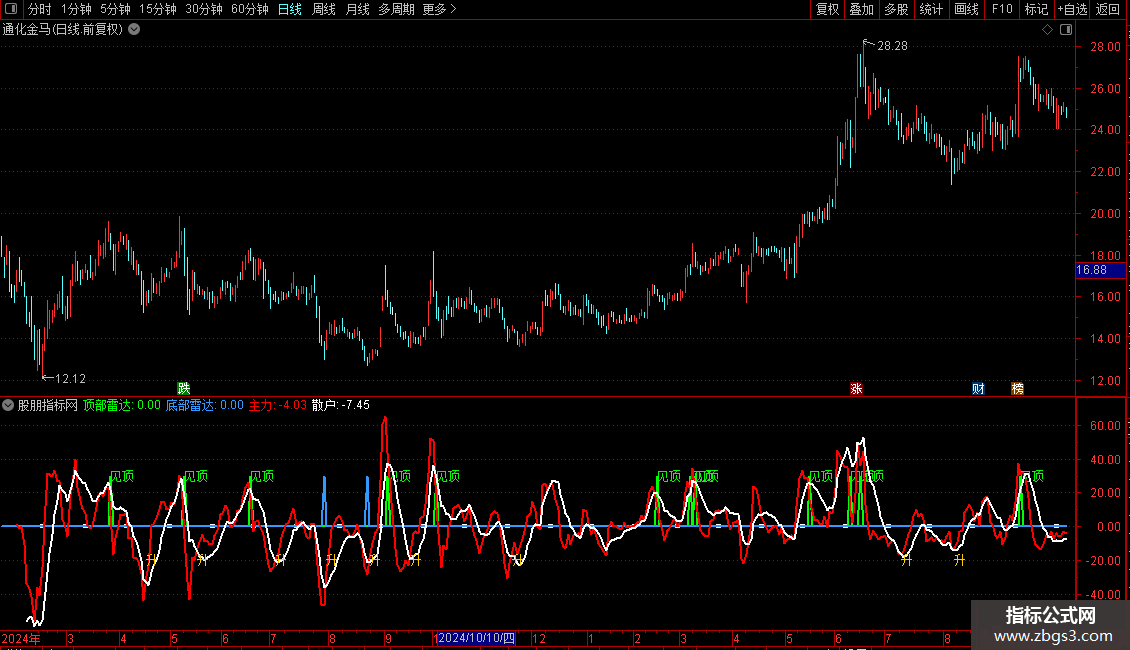Add stock with +自选
1130x650 pixels.
pyautogui.click(x=1072, y=9)
